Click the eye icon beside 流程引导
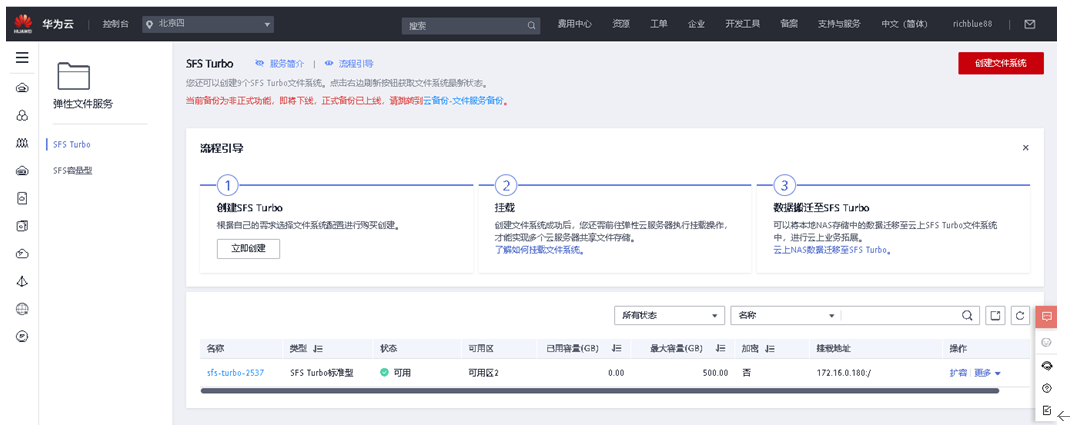 329,63
